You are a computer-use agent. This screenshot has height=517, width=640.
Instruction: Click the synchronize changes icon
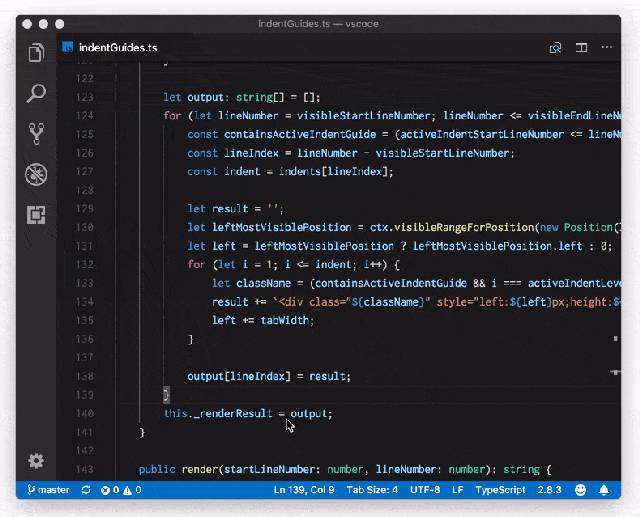[x=86, y=490]
